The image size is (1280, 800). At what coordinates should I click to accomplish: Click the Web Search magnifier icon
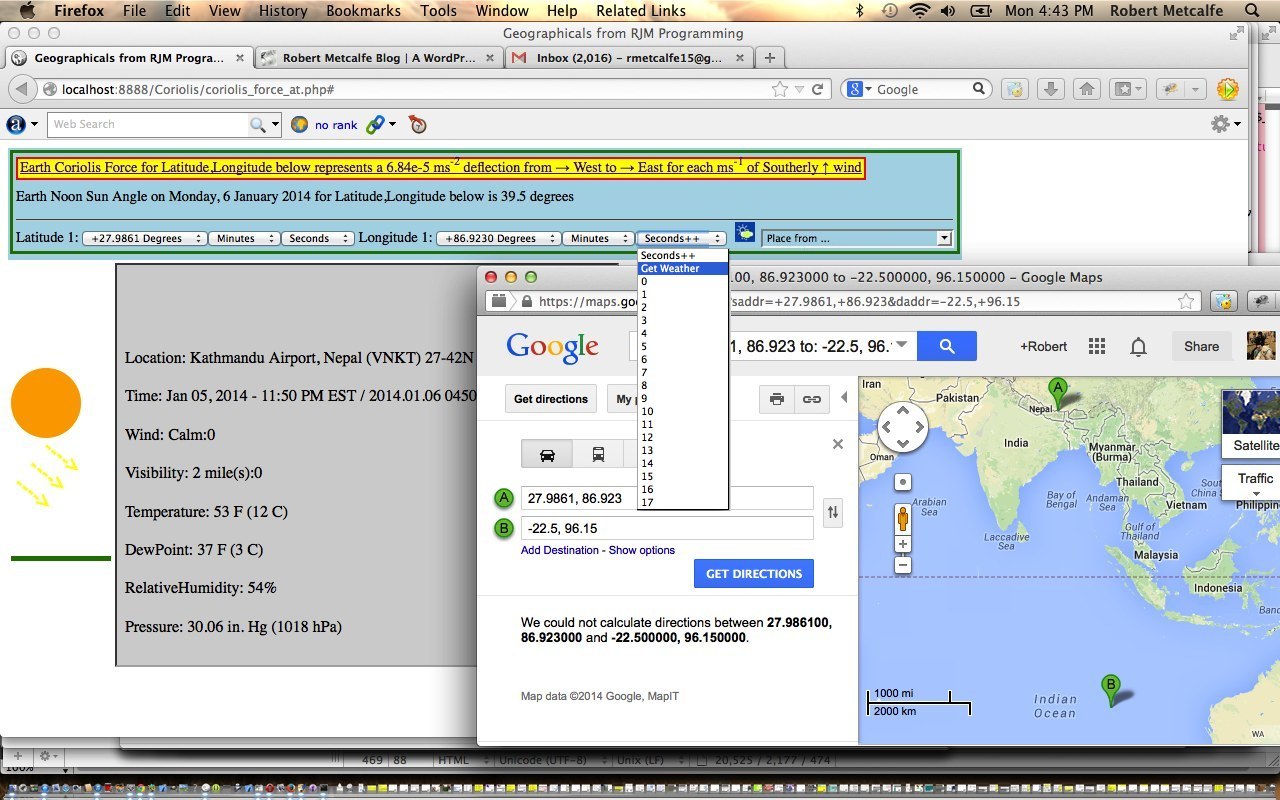[258, 124]
